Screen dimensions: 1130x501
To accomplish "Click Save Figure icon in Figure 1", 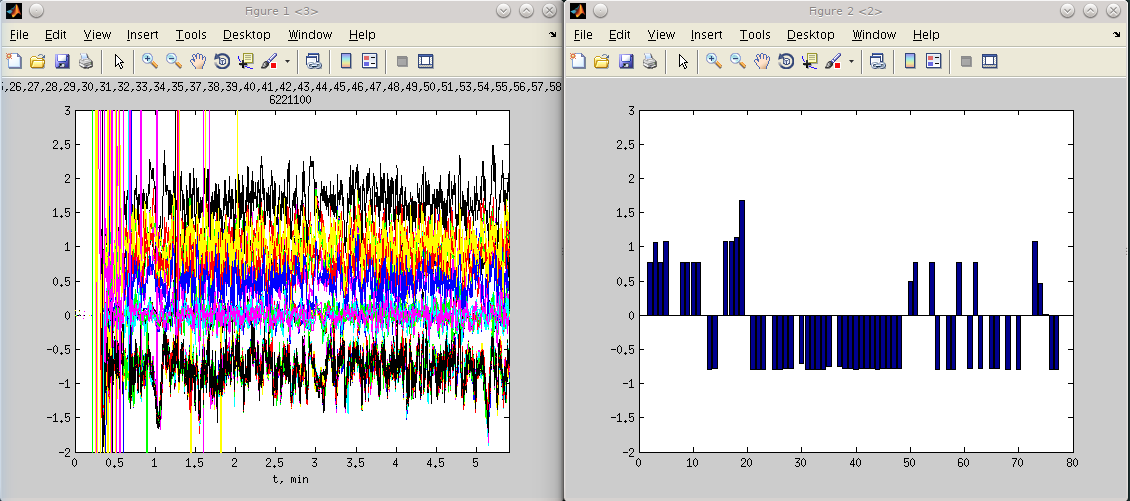I will 62,61.
